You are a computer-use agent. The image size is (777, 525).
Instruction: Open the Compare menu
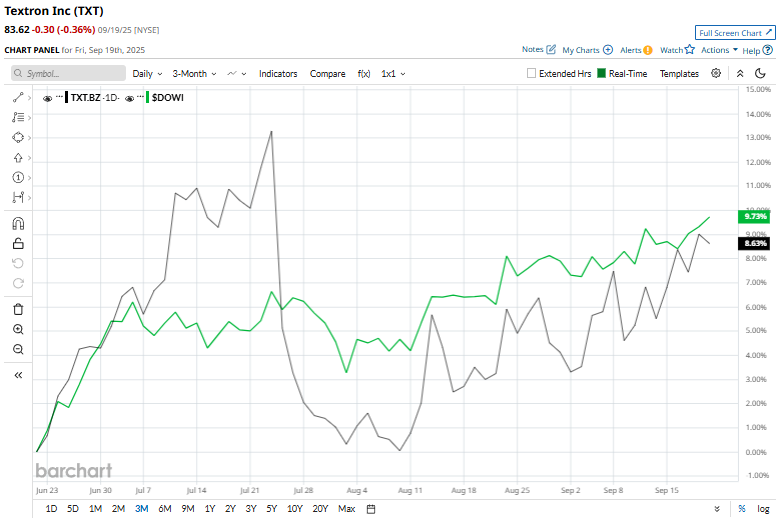(328, 73)
